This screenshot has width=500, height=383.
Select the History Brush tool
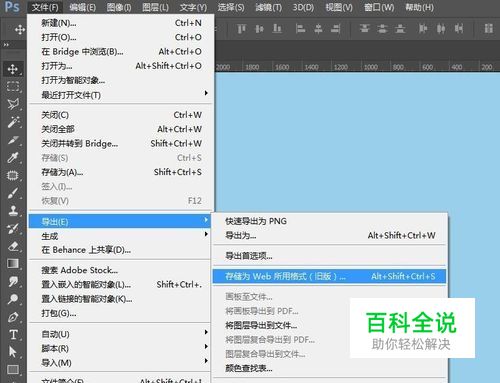[x=13, y=228]
